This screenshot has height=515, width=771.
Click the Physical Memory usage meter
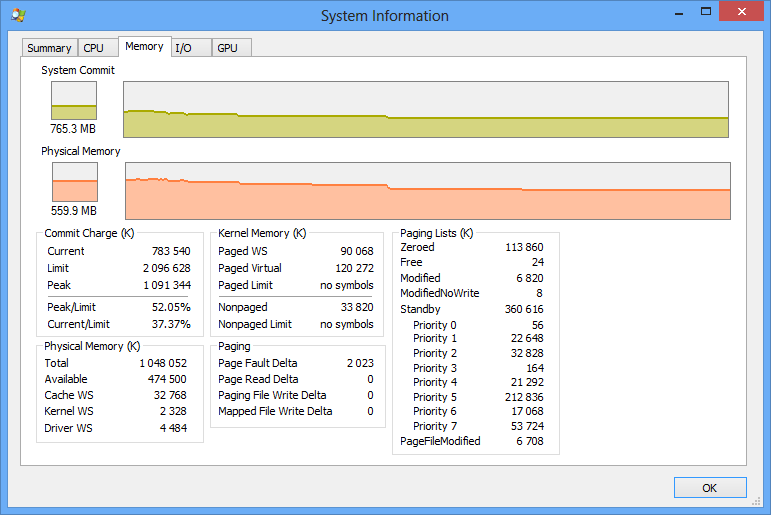click(x=75, y=182)
